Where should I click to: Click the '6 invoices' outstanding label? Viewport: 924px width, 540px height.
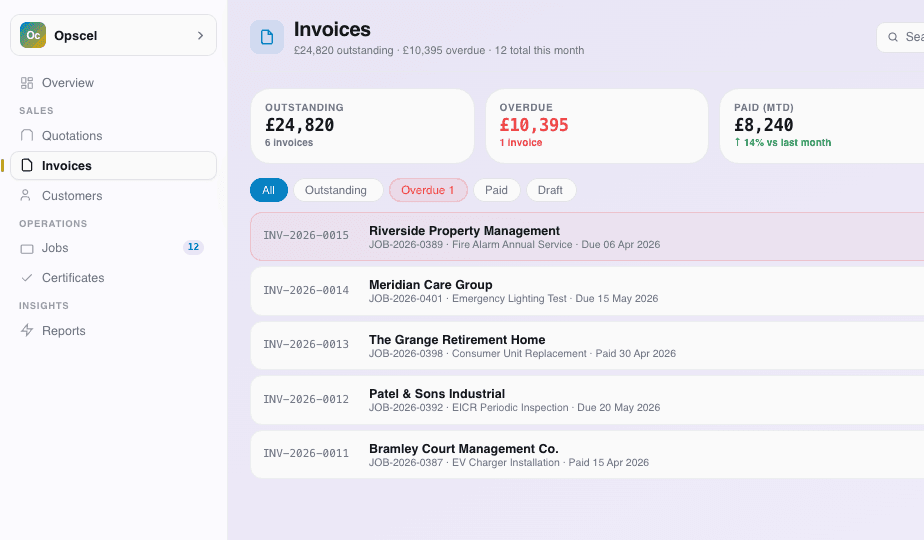(x=289, y=143)
